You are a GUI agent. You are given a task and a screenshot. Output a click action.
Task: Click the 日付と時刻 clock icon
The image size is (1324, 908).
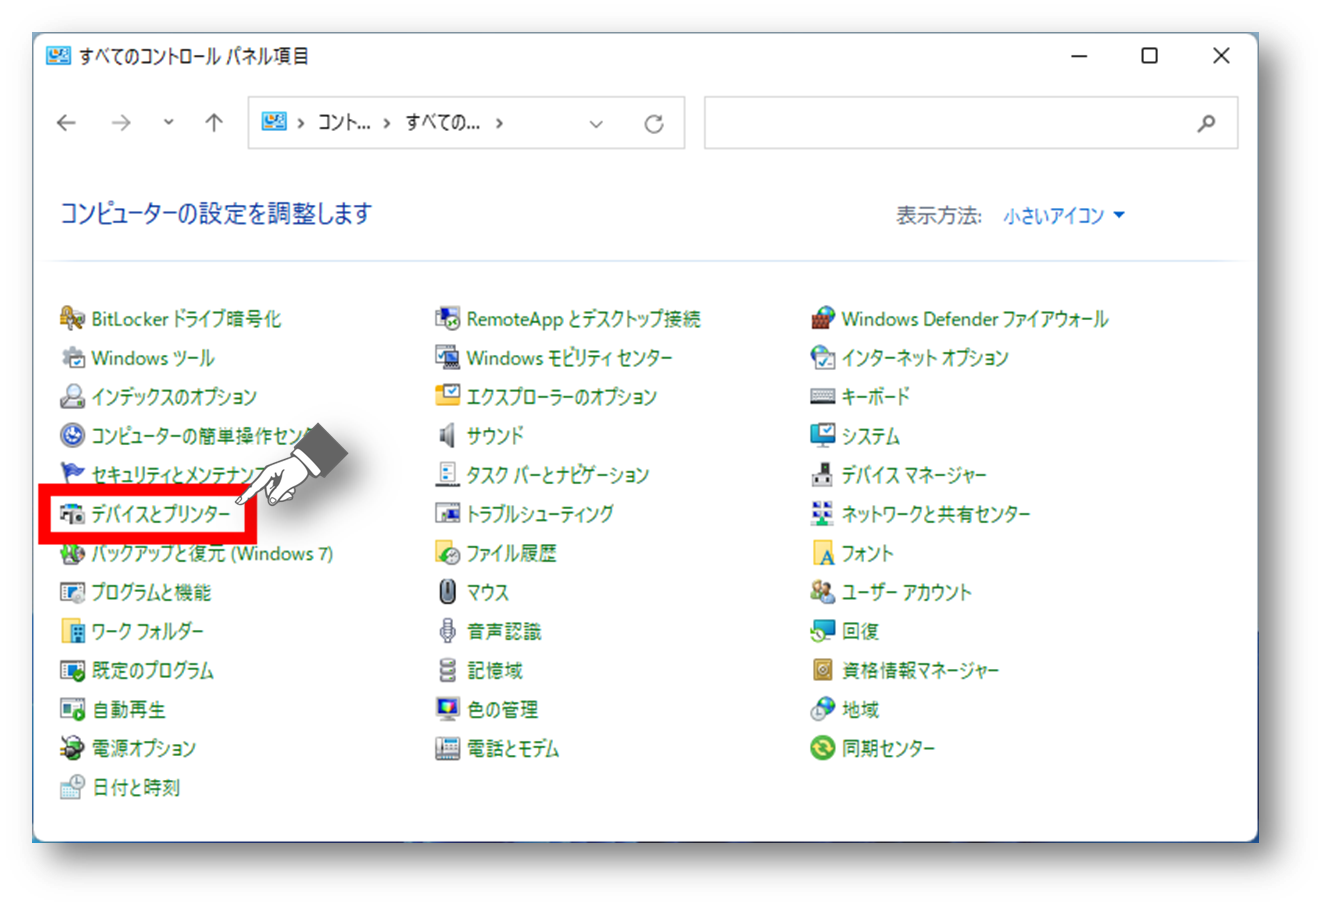point(72,787)
